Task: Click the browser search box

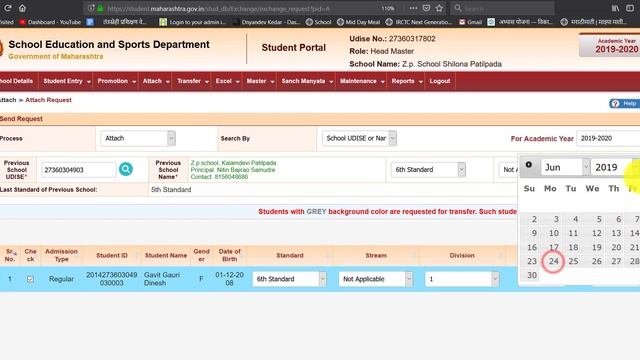Action: tap(503, 8)
